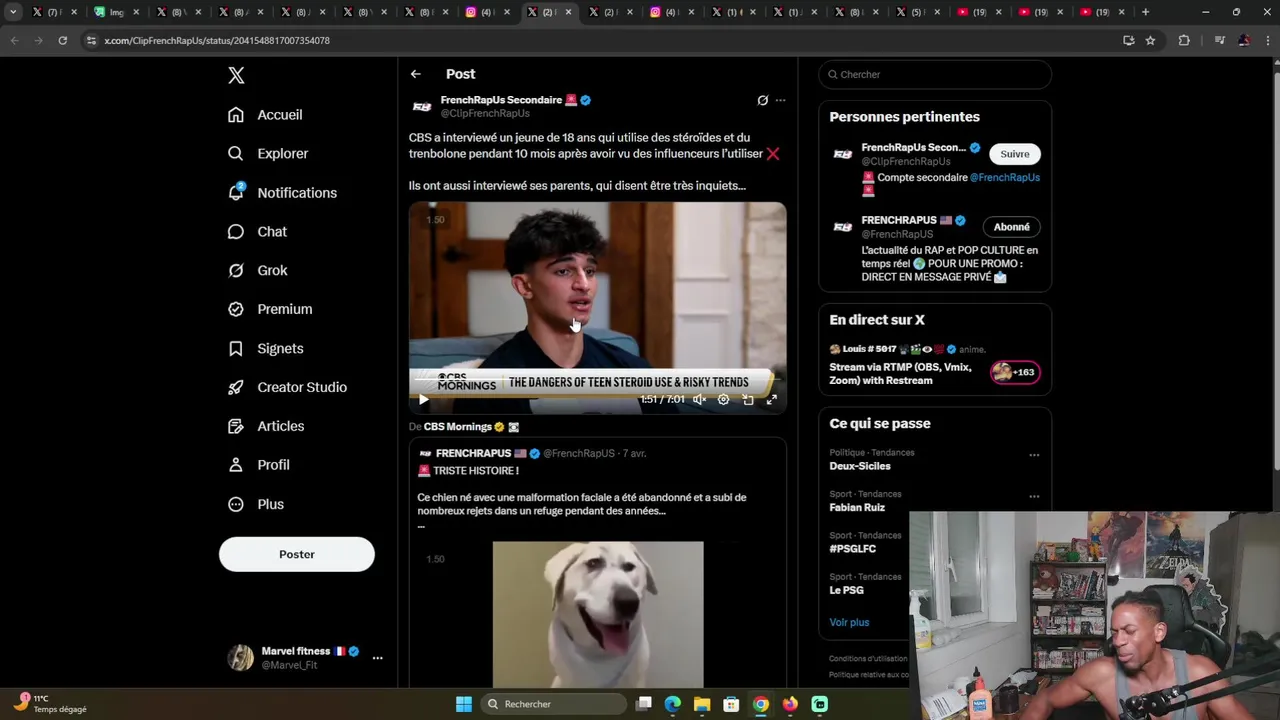Click the @FrenchRapUs mention link
The width and height of the screenshot is (1280, 720).
coord(1005,177)
